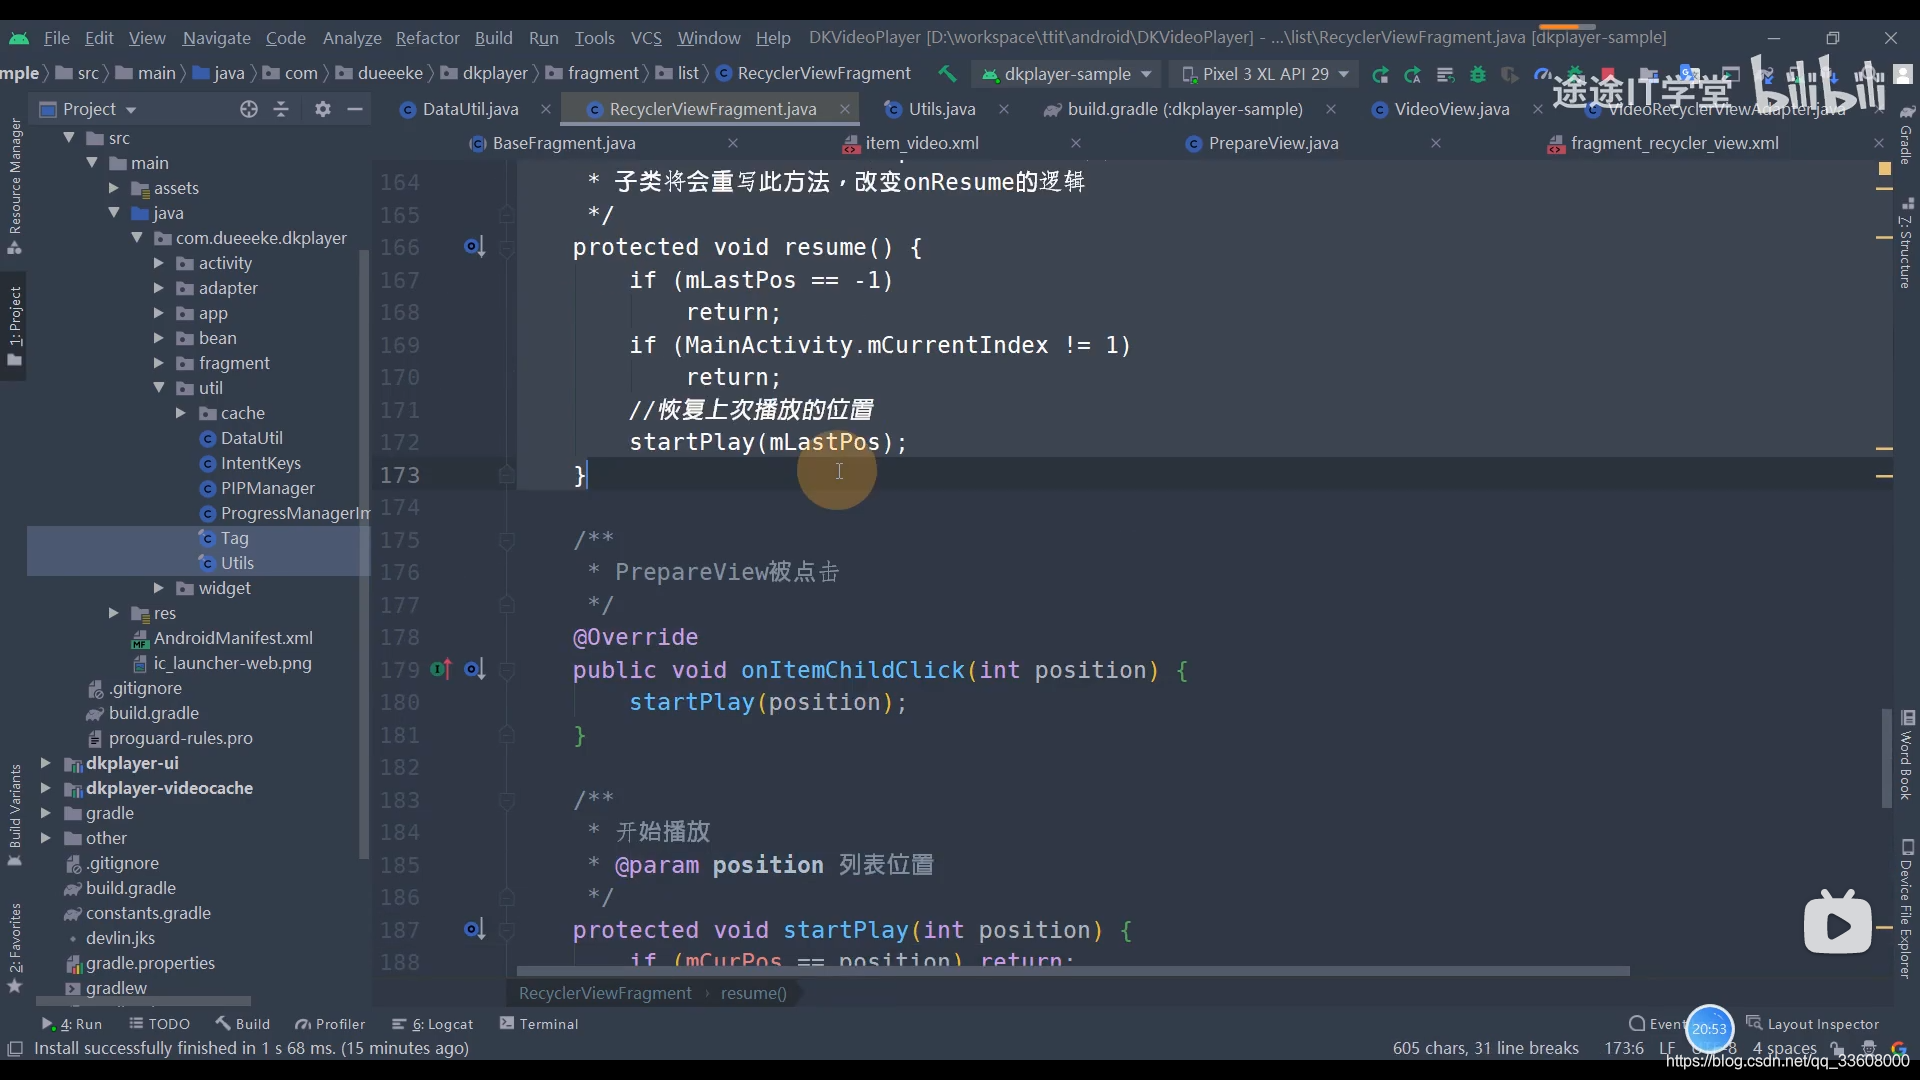Open Project panel settings gear
This screenshot has width=1920, height=1080.
[x=322, y=109]
